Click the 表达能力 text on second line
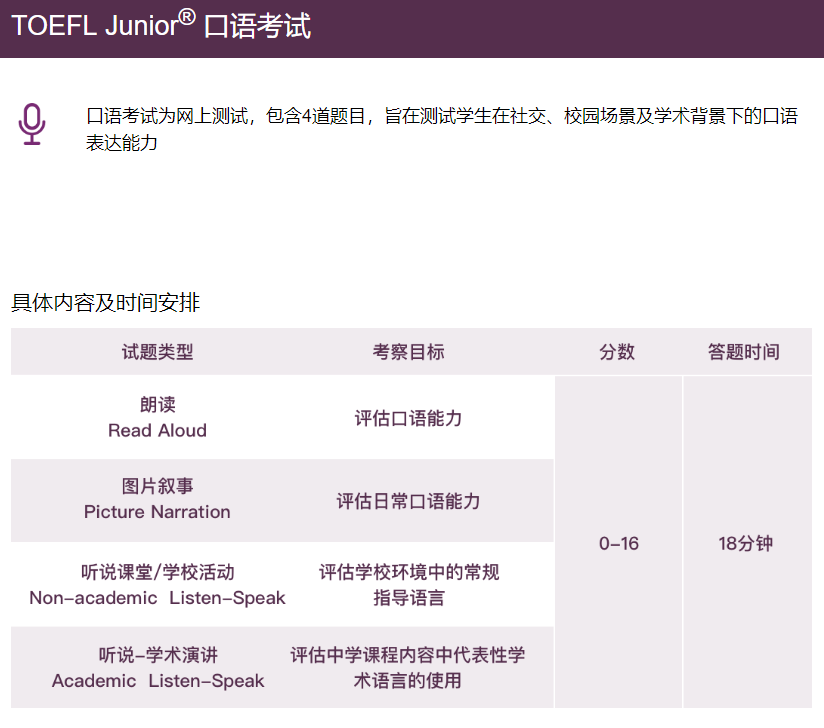Viewport: 824px width, 728px height. pos(122,142)
